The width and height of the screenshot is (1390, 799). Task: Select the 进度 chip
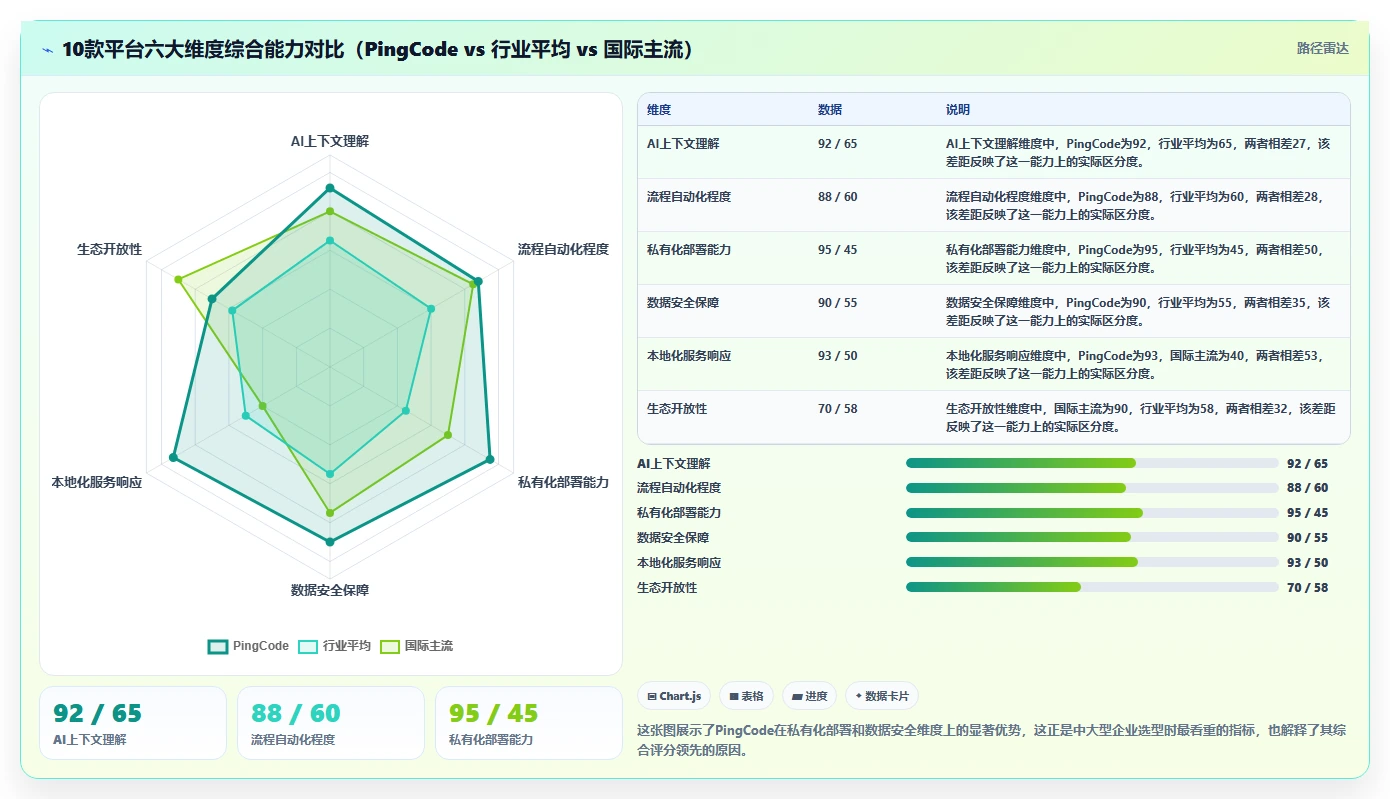(809, 696)
